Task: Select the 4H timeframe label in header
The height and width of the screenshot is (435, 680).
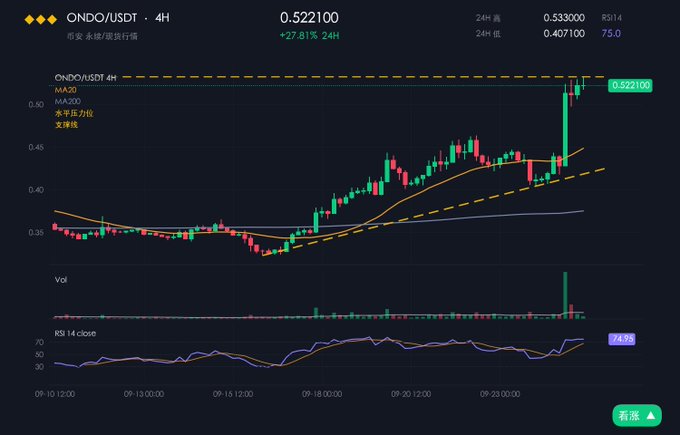Action: [x=162, y=18]
